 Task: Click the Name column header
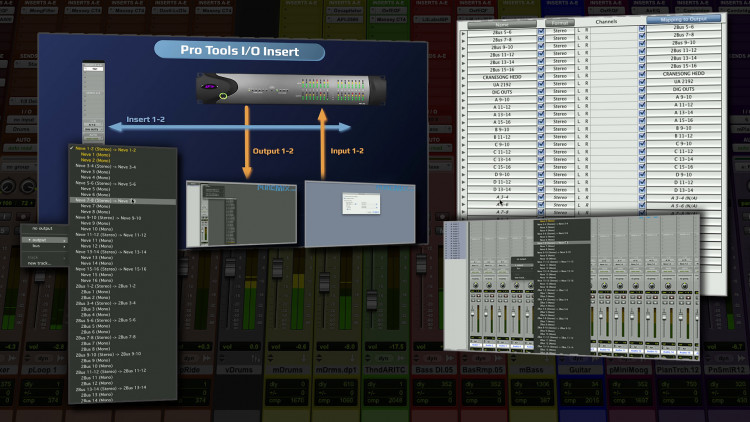coord(502,24)
